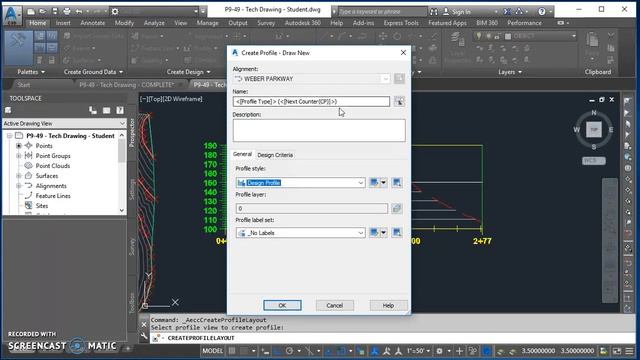The image size is (640, 360).
Task: Click the label set edit icon
Action: pos(374,233)
